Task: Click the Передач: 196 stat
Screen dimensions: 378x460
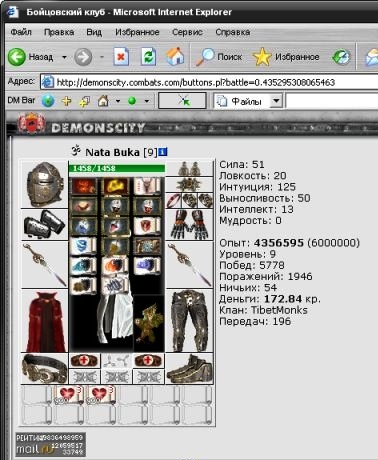Action: (x=255, y=321)
